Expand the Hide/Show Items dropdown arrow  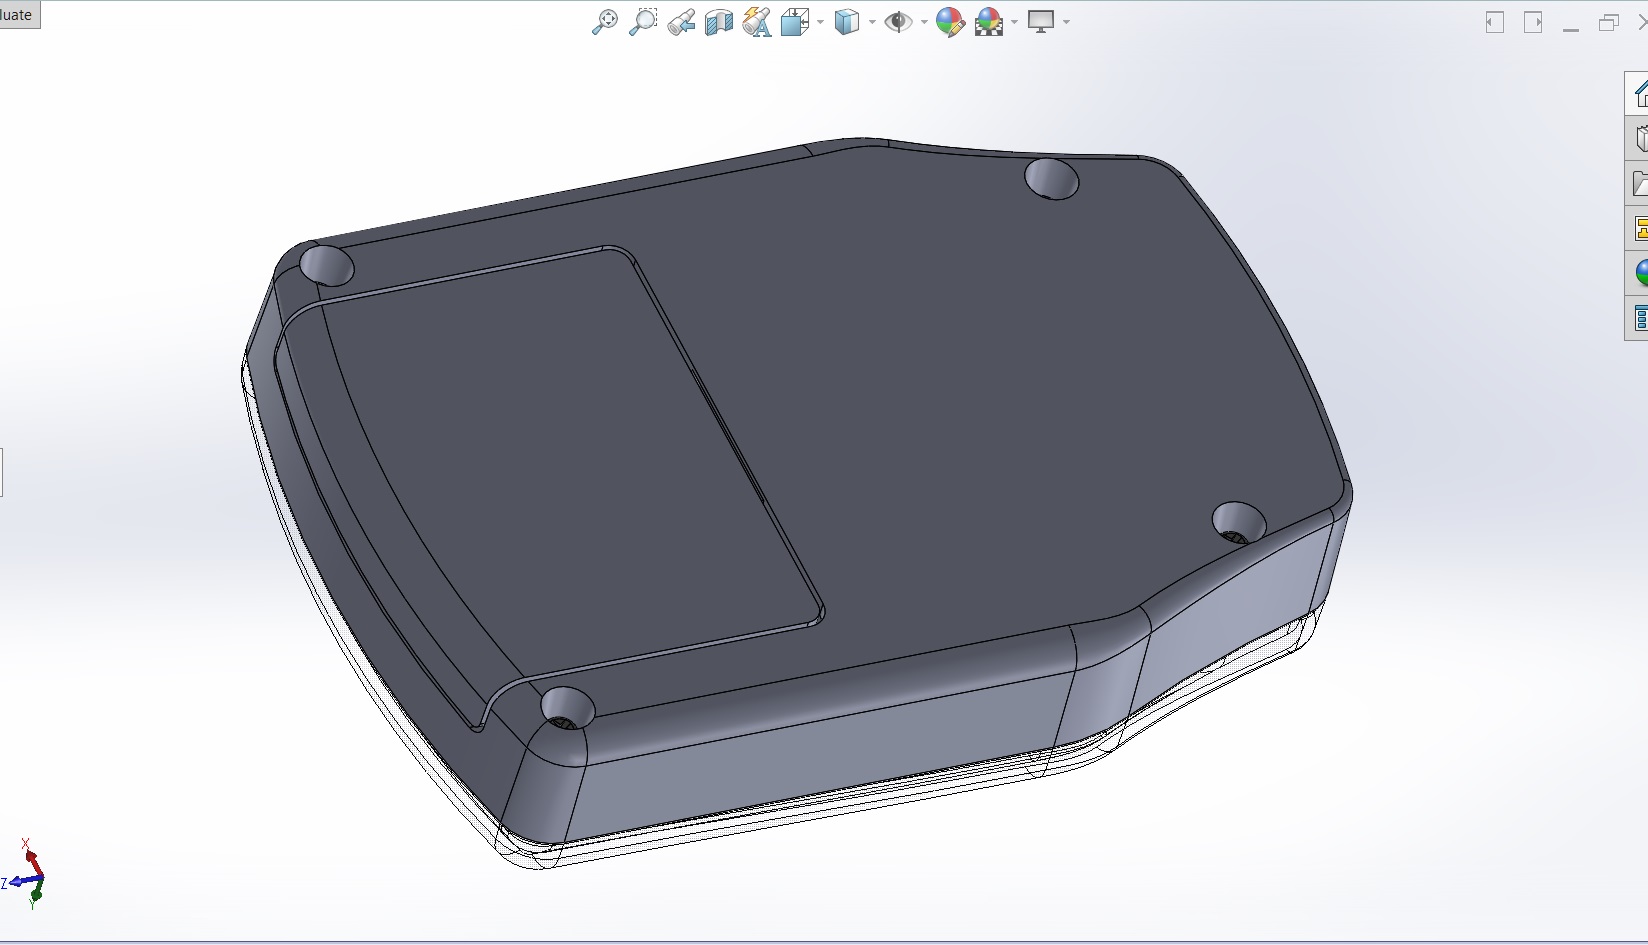[924, 22]
